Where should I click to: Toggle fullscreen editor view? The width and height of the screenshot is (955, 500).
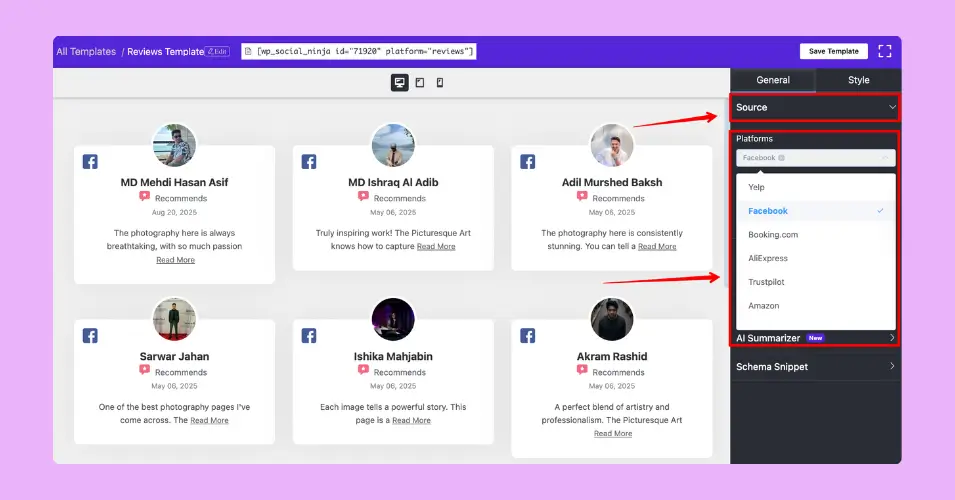click(x=884, y=51)
